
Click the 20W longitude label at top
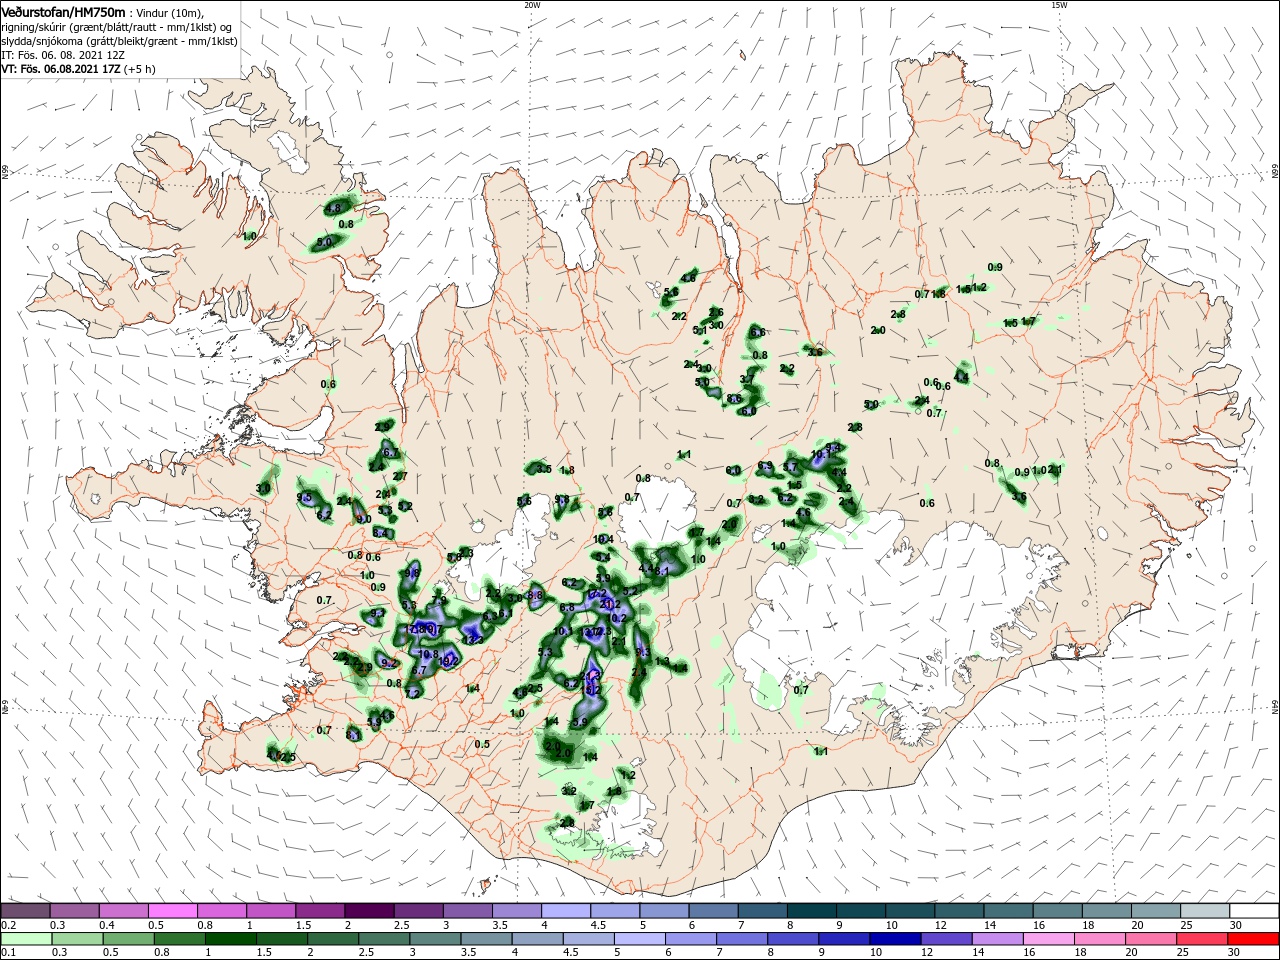pyautogui.click(x=532, y=5)
